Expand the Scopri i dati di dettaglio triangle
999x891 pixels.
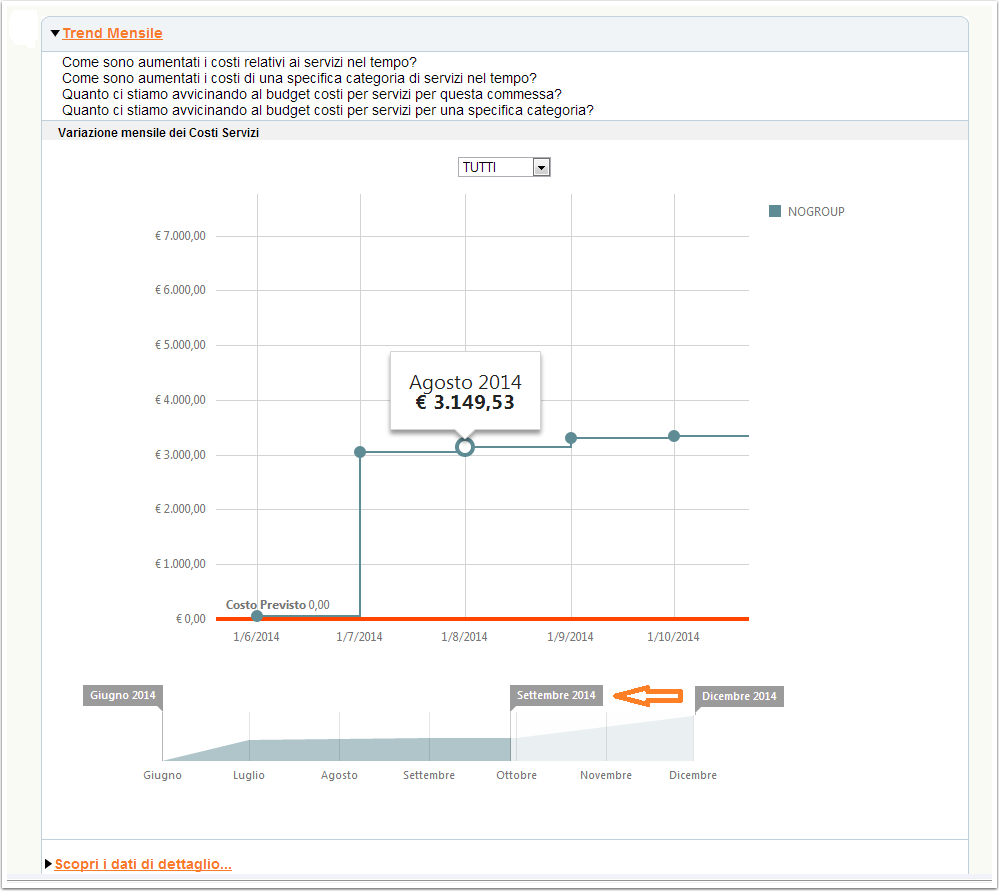[48, 864]
